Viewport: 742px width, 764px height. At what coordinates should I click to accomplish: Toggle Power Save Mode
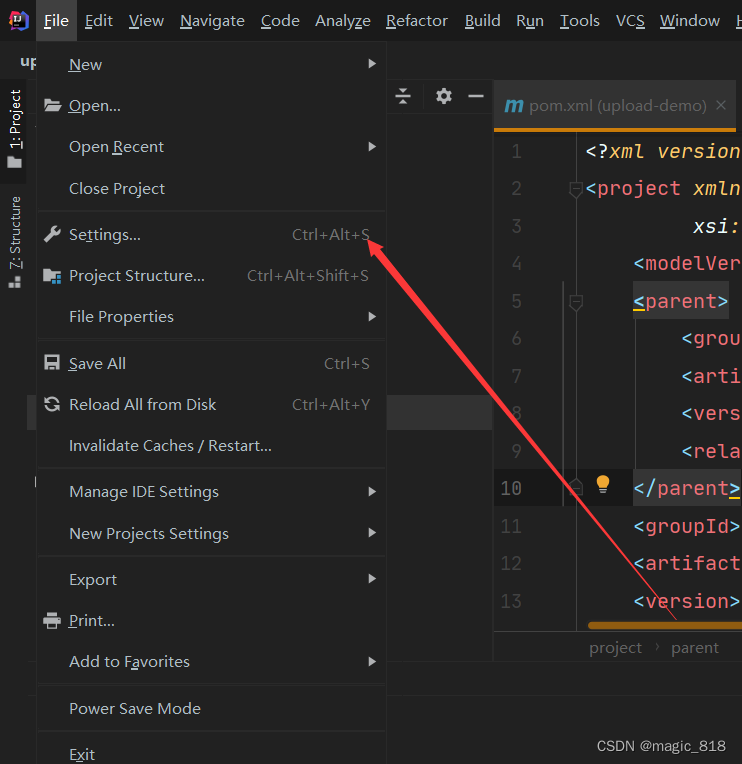(x=211, y=708)
